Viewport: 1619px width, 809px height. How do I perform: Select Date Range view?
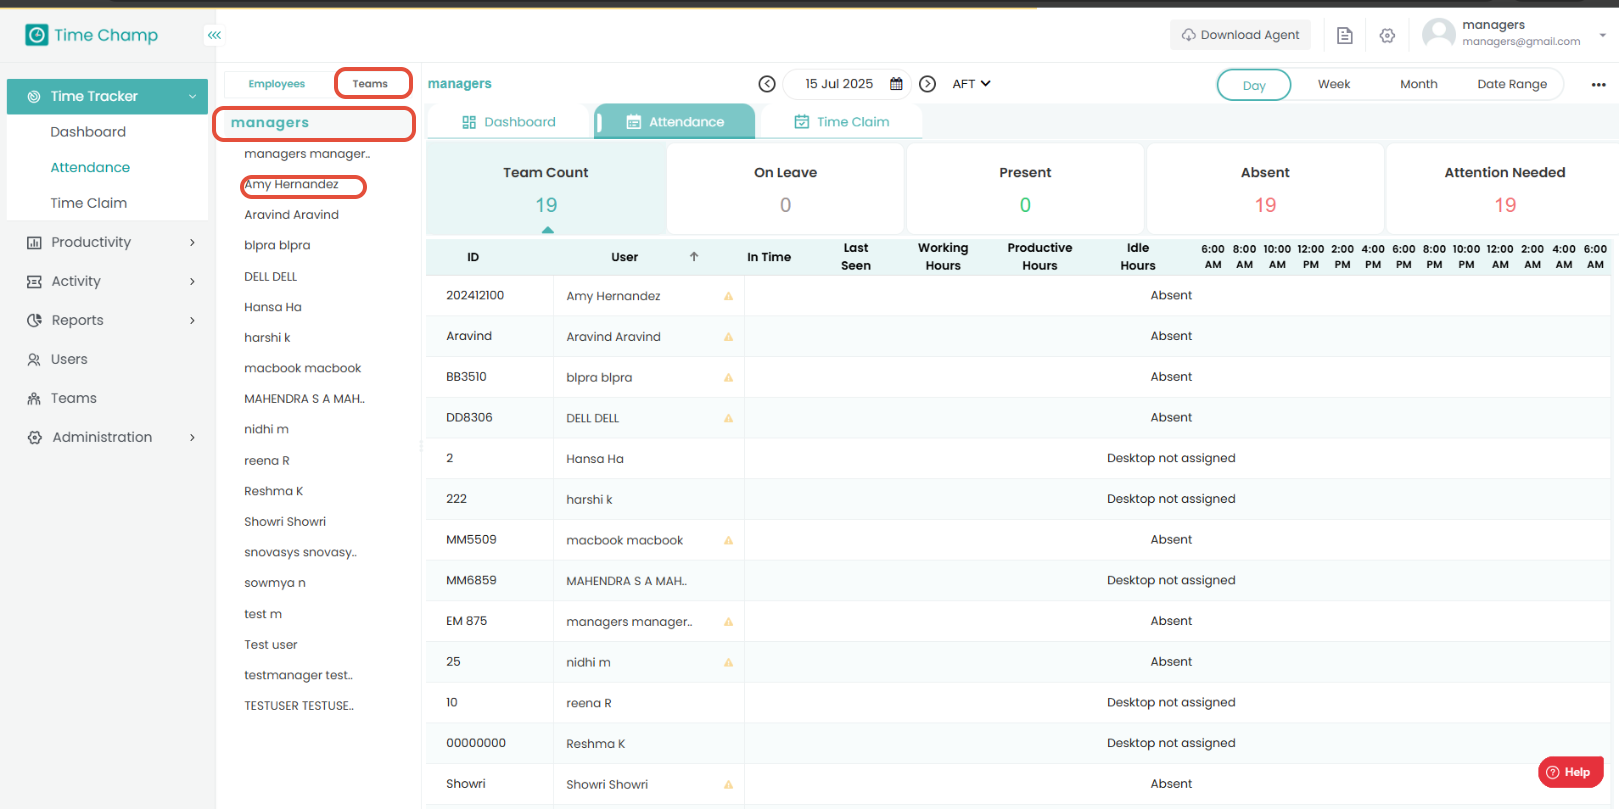coord(1512,84)
